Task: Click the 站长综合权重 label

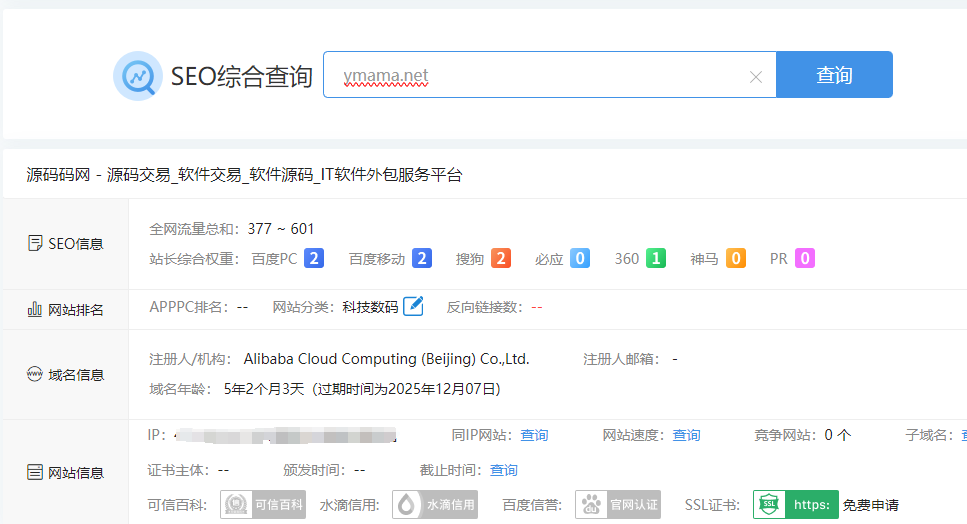Action: pos(194,259)
